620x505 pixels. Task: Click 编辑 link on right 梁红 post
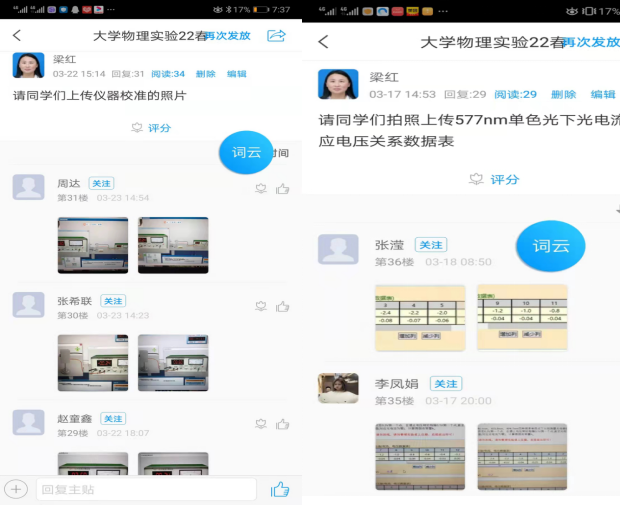click(x=603, y=94)
